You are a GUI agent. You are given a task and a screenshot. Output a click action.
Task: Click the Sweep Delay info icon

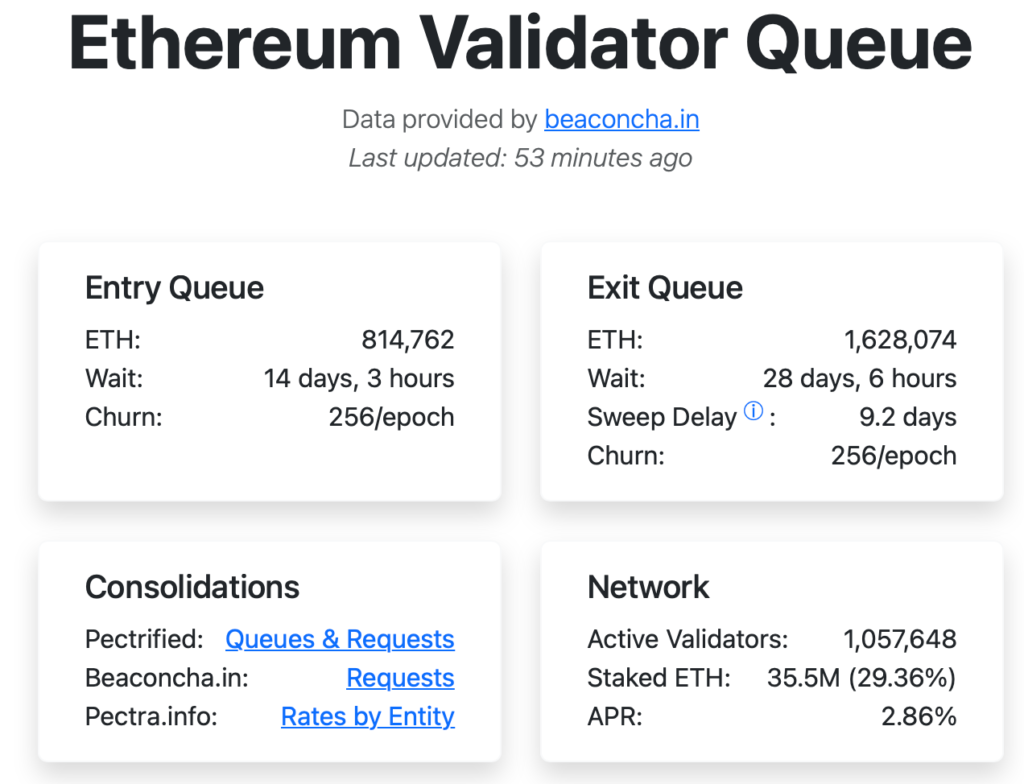(x=752, y=410)
